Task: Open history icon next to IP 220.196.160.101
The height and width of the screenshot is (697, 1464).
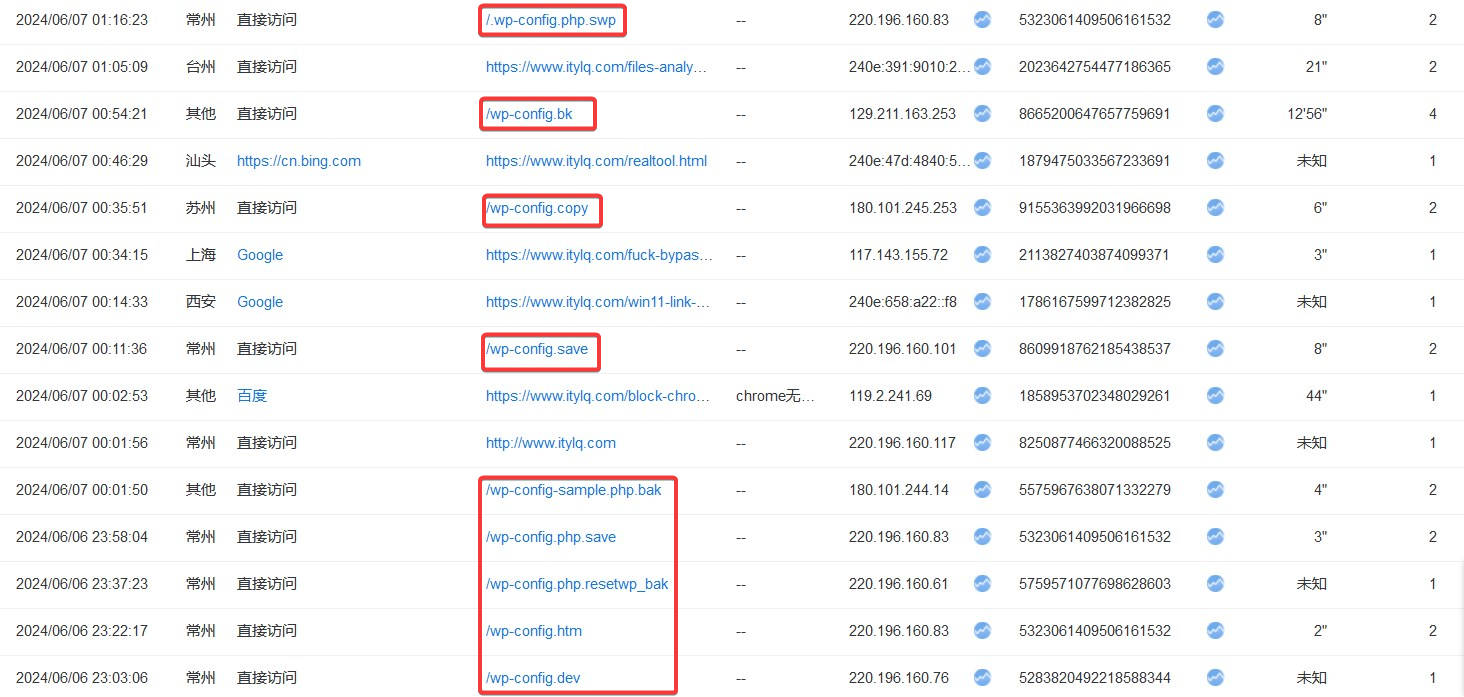Action: (982, 348)
